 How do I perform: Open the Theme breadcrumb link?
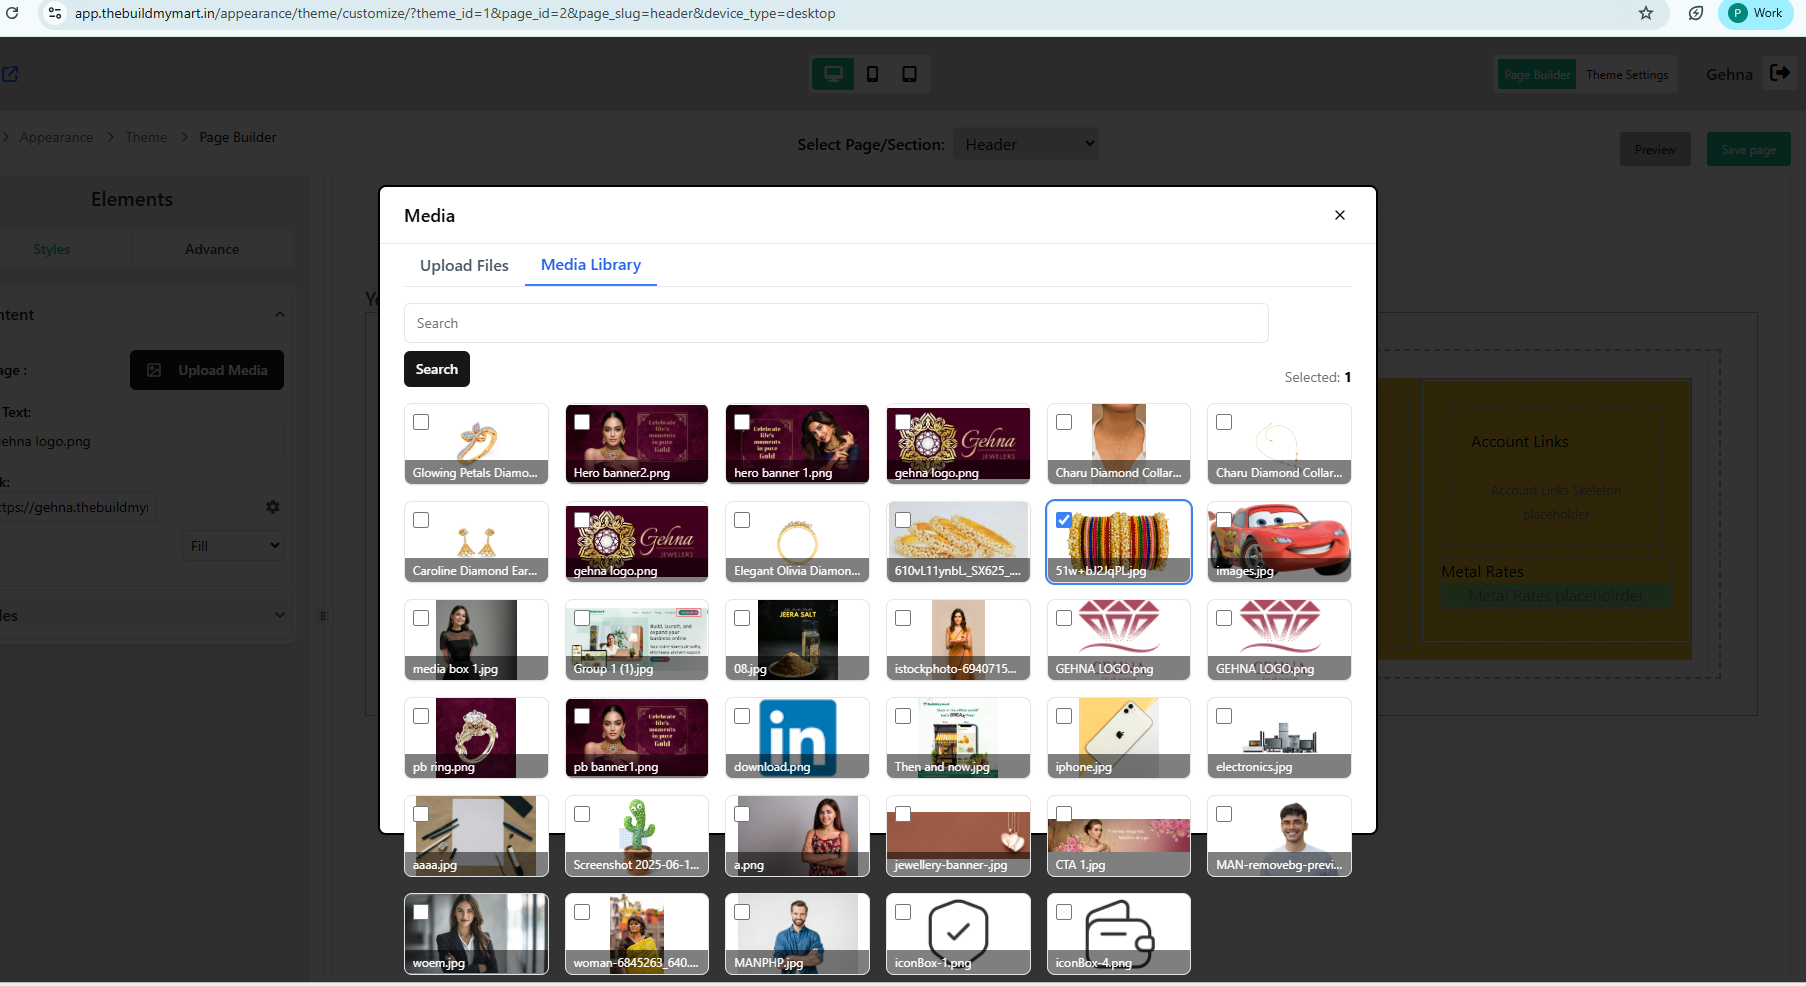pos(146,137)
